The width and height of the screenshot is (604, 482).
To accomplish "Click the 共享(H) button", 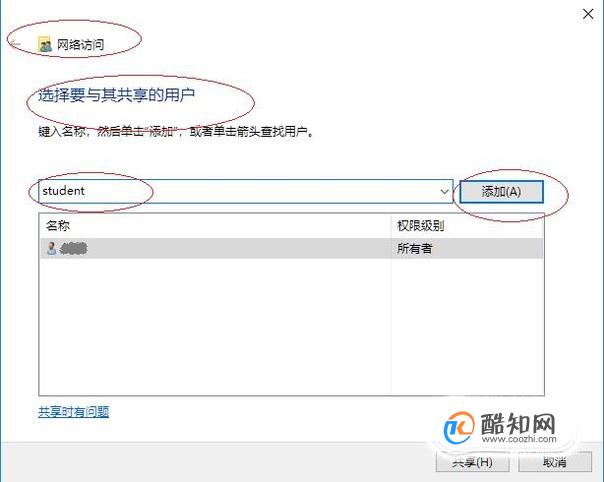I will coord(473,462).
